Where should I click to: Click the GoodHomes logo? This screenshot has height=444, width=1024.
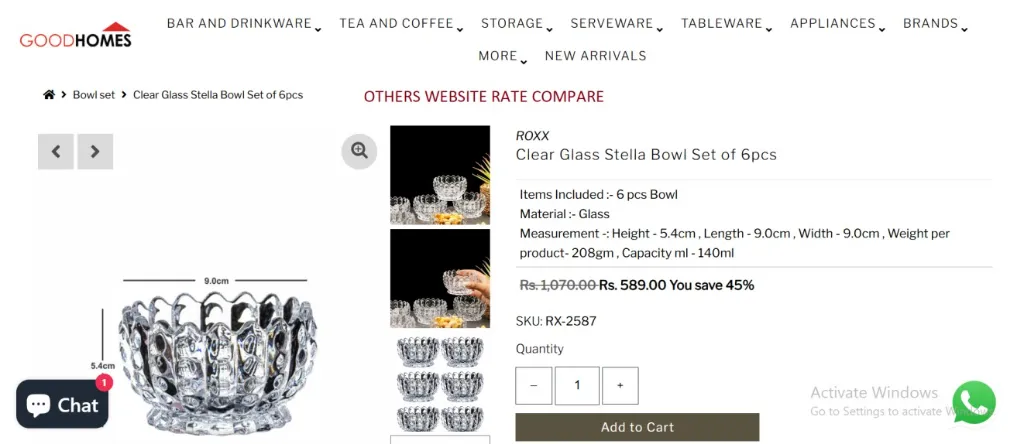(x=75, y=36)
